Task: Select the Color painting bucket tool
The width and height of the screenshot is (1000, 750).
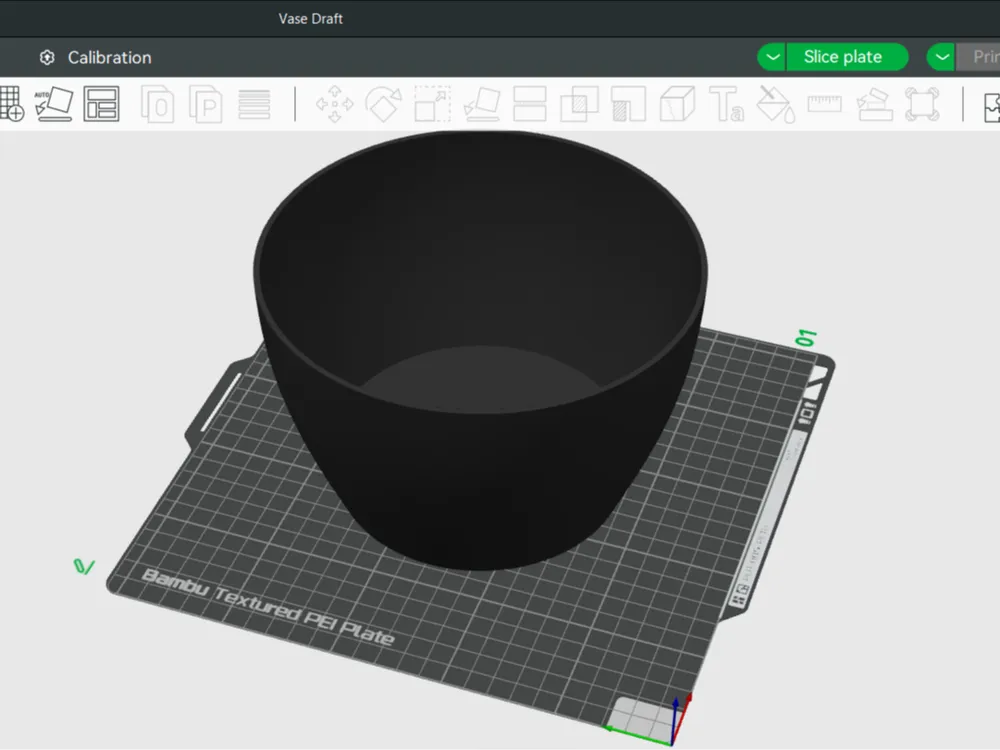Action: pyautogui.click(x=776, y=104)
